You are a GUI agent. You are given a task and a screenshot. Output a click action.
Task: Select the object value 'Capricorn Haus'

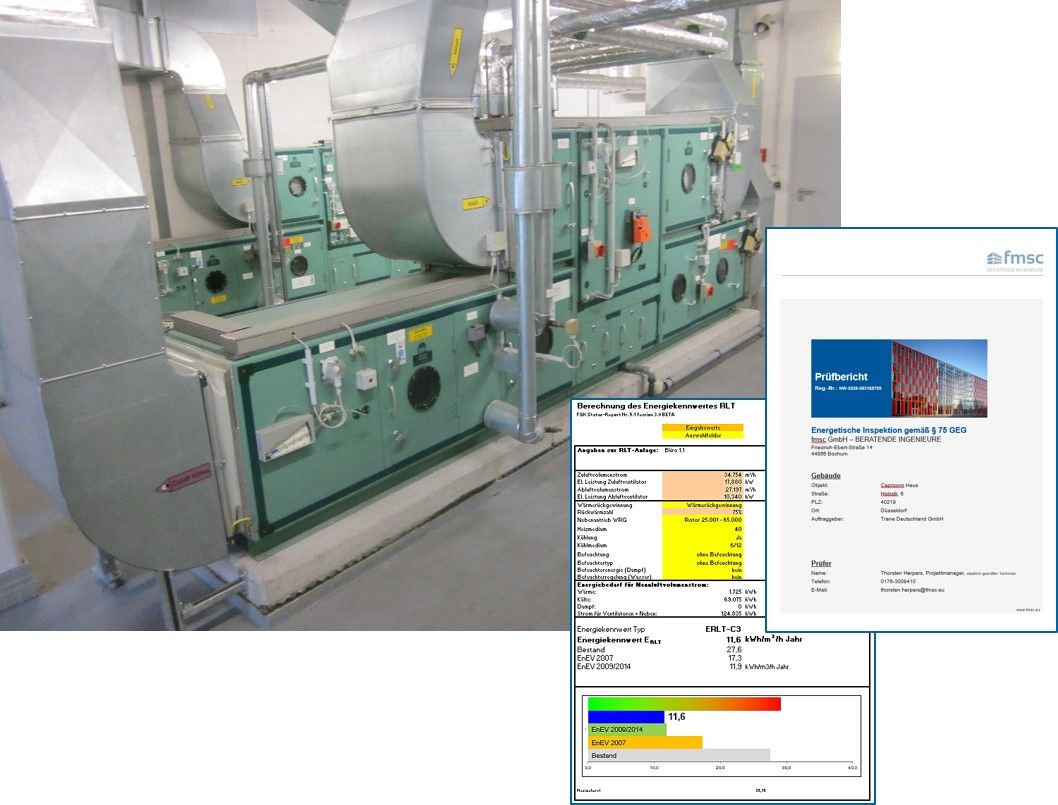point(899,485)
